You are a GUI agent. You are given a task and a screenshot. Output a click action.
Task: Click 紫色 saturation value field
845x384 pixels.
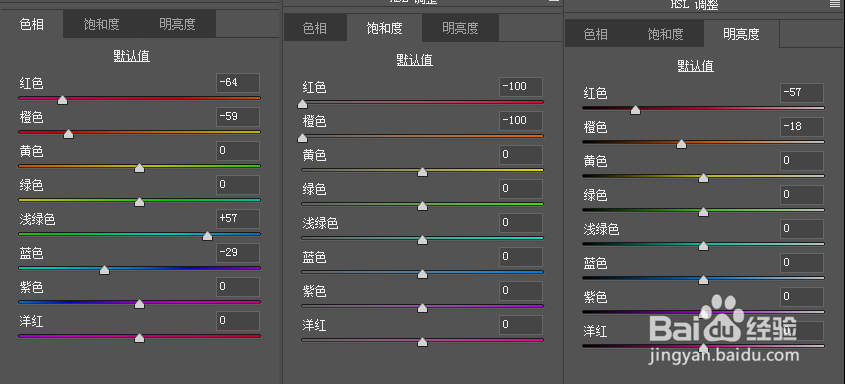pyautogui.click(x=521, y=290)
